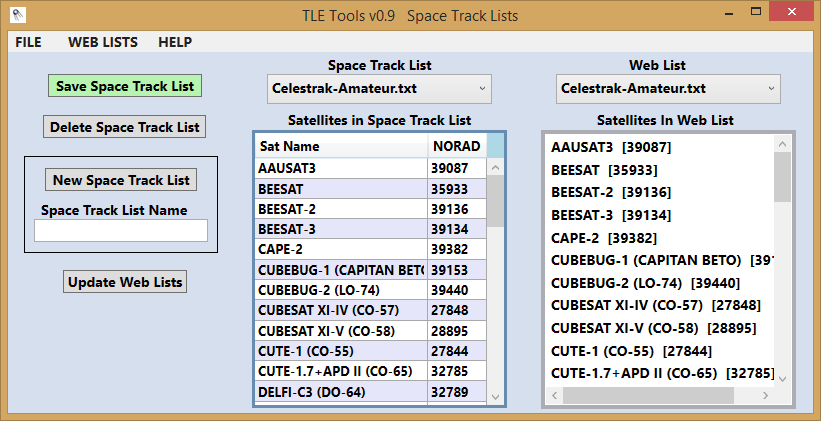821x421 pixels.
Task: Click Web List horizontal scroll right arrow
Action: [x=765, y=395]
